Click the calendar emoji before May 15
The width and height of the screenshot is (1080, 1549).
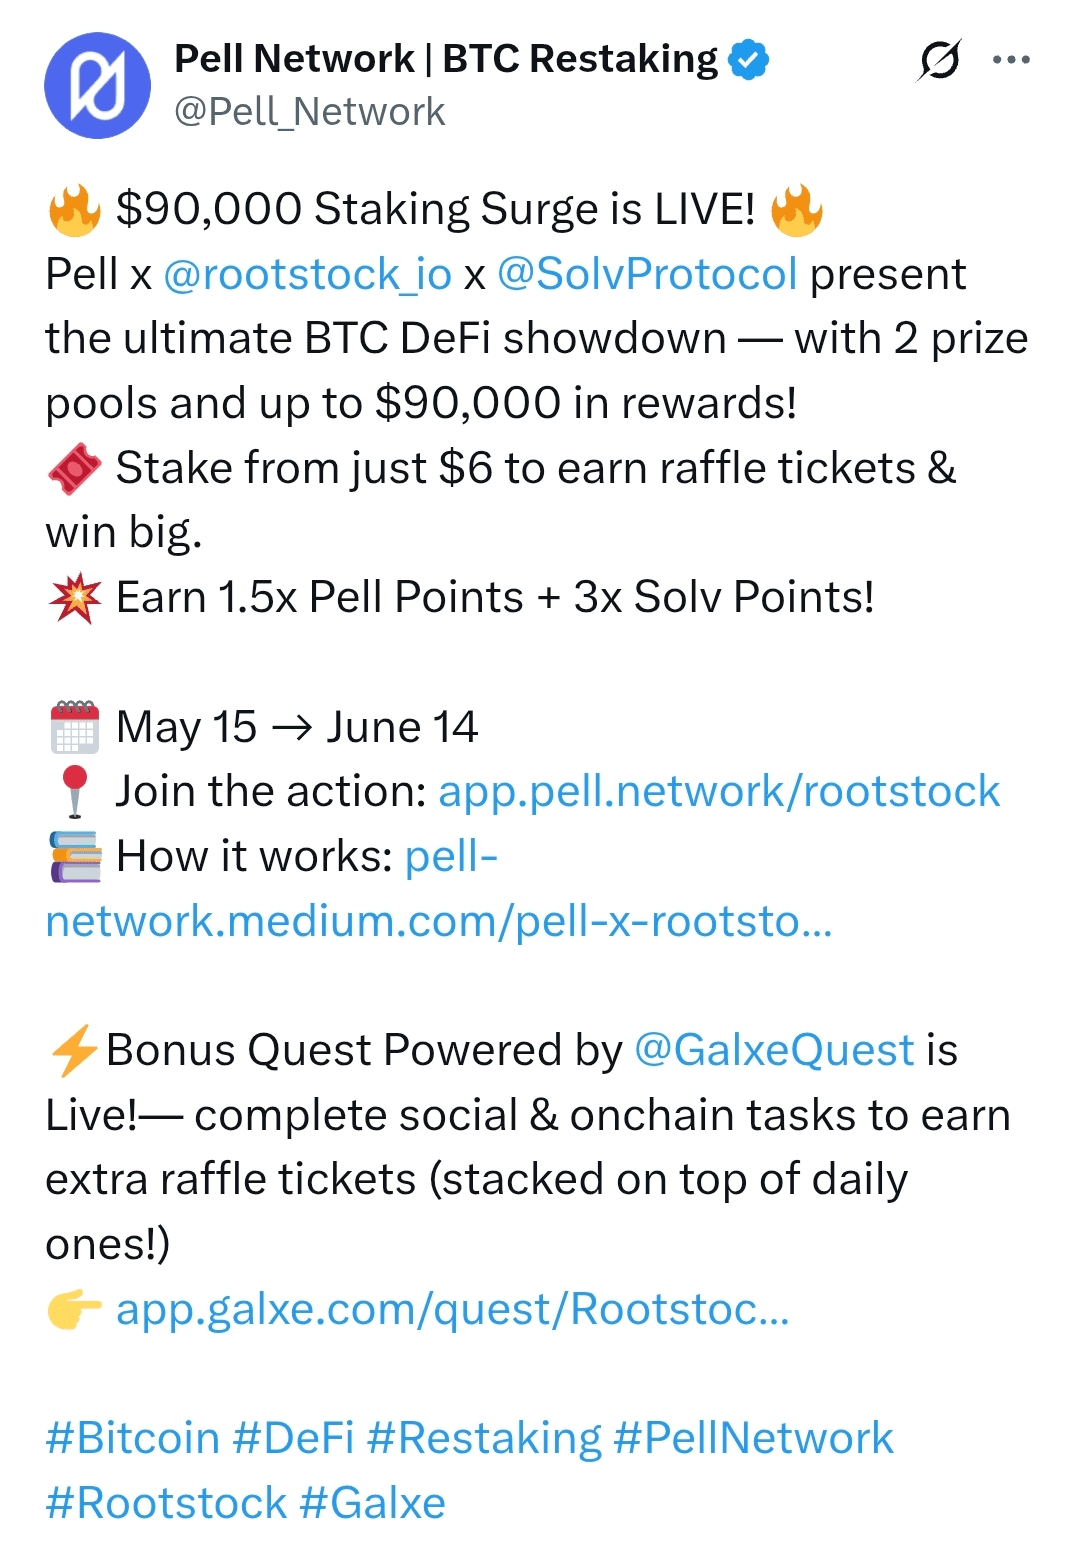(x=75, y=727)
